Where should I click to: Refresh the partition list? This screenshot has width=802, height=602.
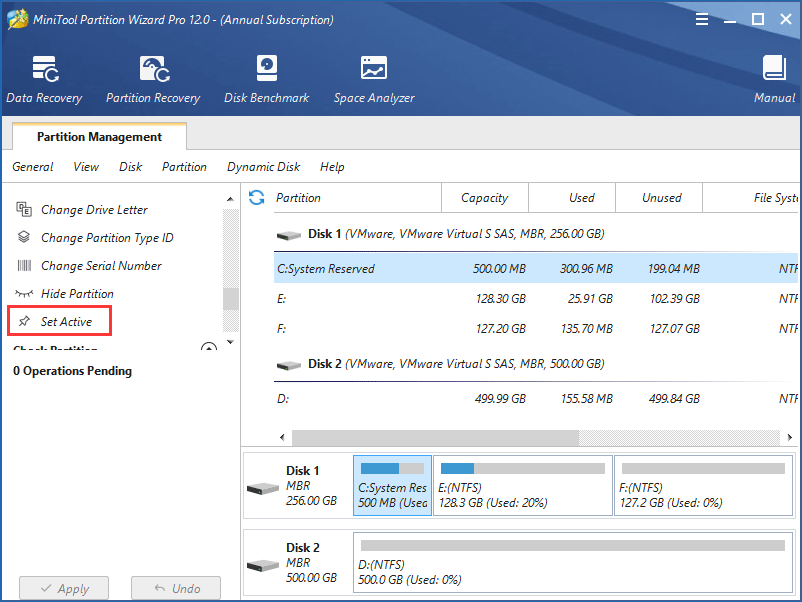click(257, 198)
